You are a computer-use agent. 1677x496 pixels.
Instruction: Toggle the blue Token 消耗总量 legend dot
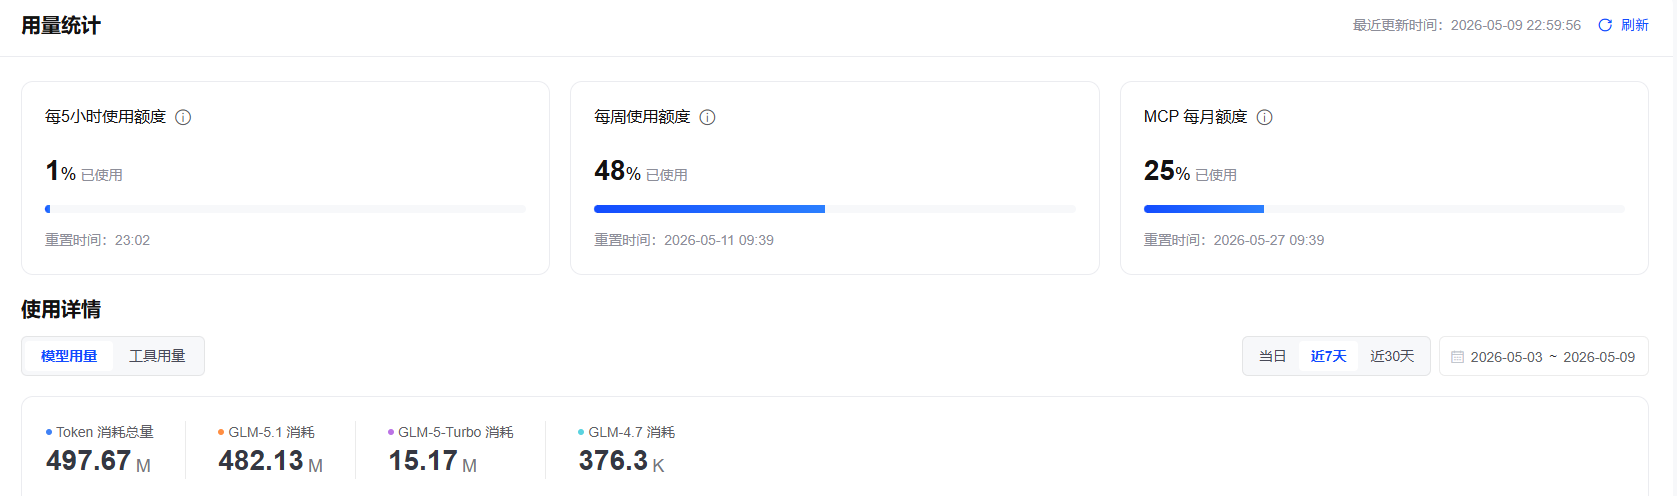coord(49,432)
